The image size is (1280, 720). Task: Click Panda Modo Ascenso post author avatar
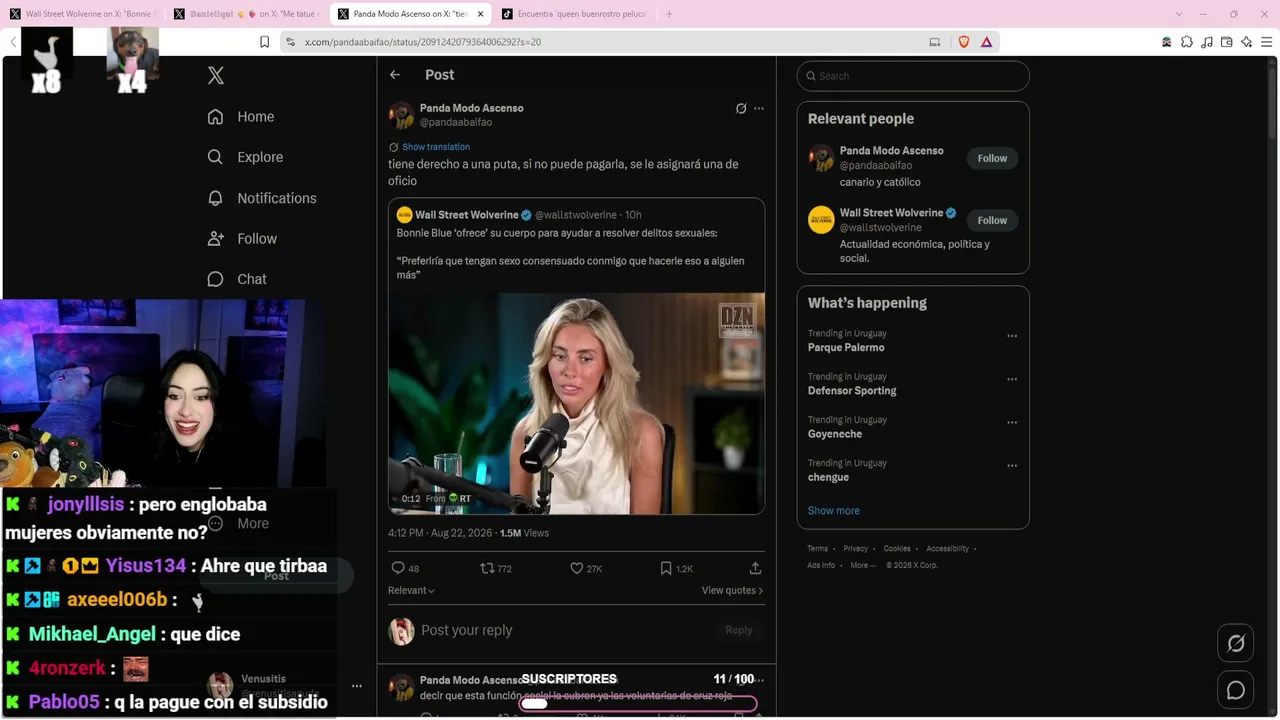click(401, 115)
